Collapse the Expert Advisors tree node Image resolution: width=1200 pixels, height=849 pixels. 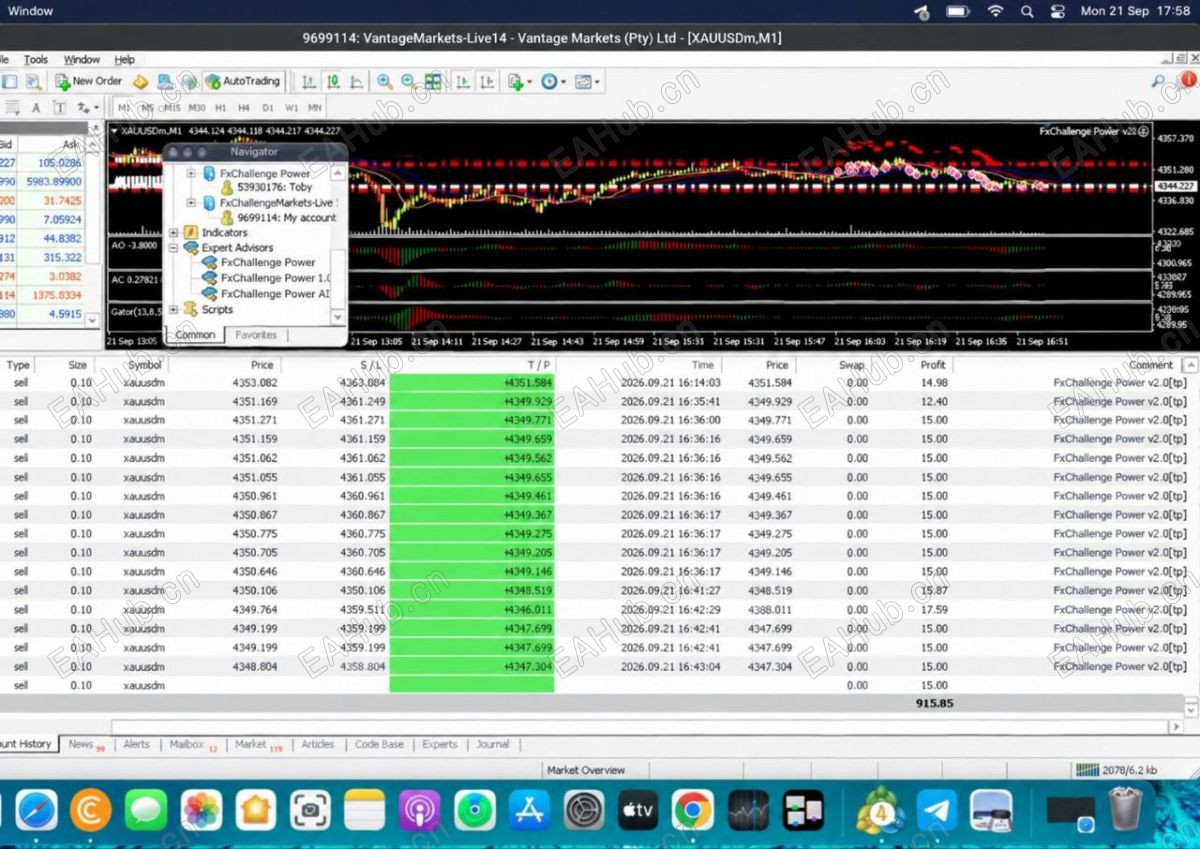pyautogui.click(x=174, y=247)
